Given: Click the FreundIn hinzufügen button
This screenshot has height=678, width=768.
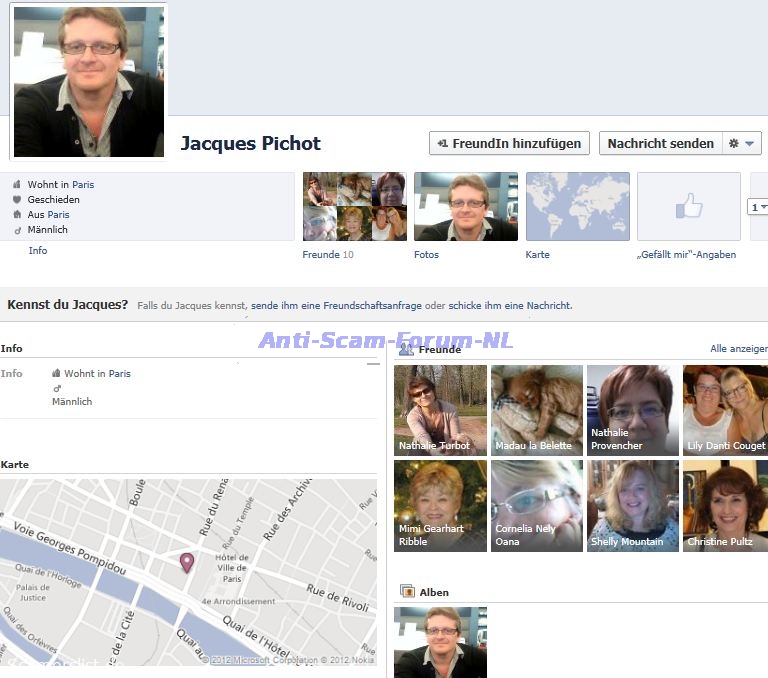Looking at the screenshot, I should (509, 143).
